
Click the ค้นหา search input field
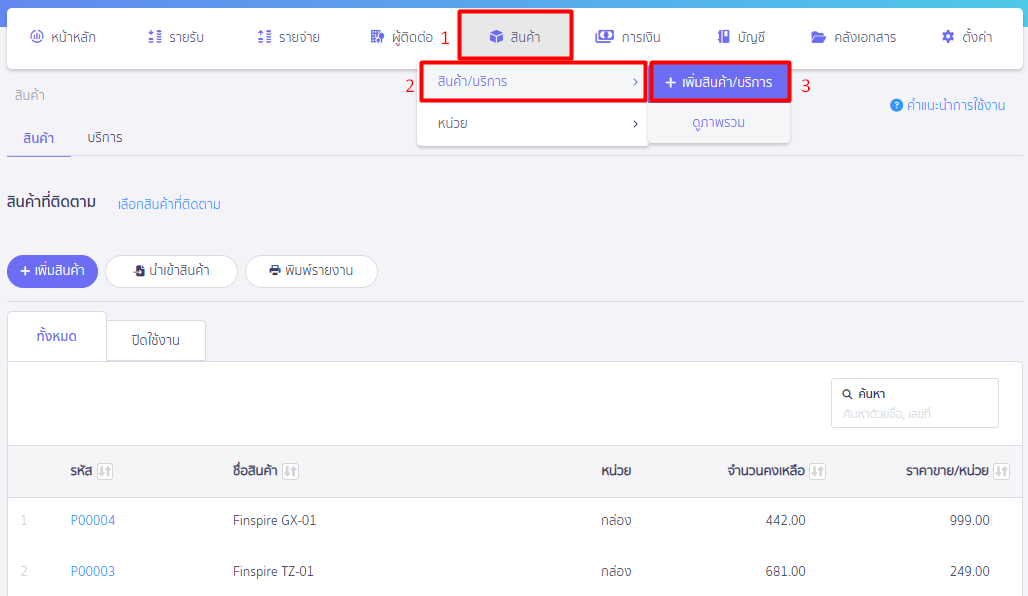click(914, 412)
